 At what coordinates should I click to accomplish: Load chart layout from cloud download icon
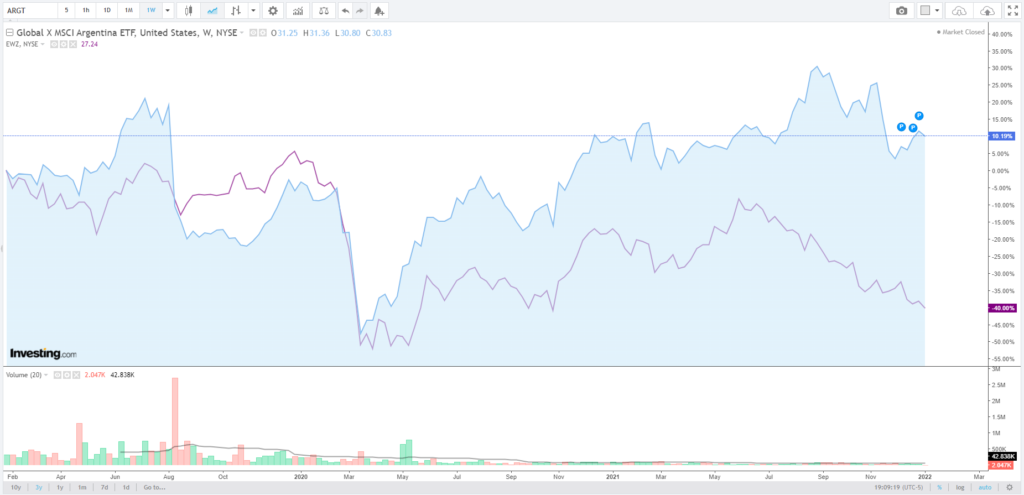pyautogui.click(x=959, y=10)
